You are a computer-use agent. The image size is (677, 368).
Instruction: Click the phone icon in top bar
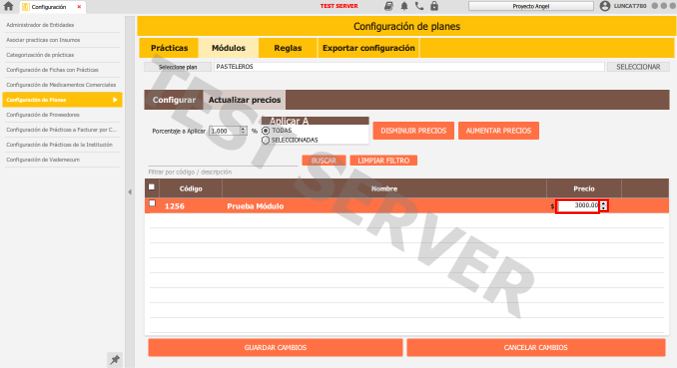click(419, 6)
